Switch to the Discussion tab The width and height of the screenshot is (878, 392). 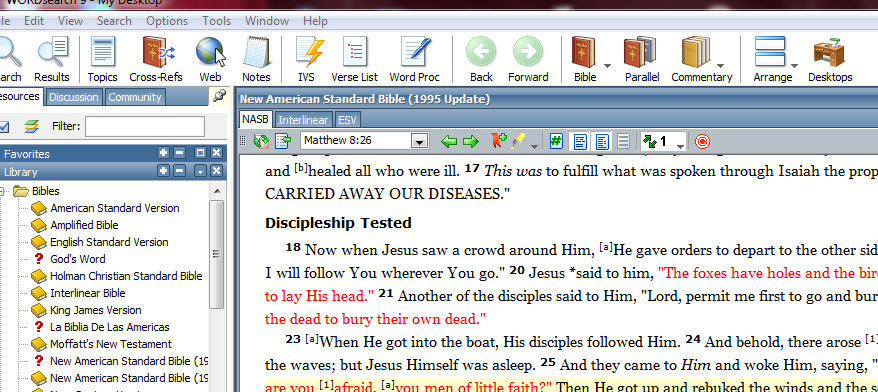(x=73, y=97)
